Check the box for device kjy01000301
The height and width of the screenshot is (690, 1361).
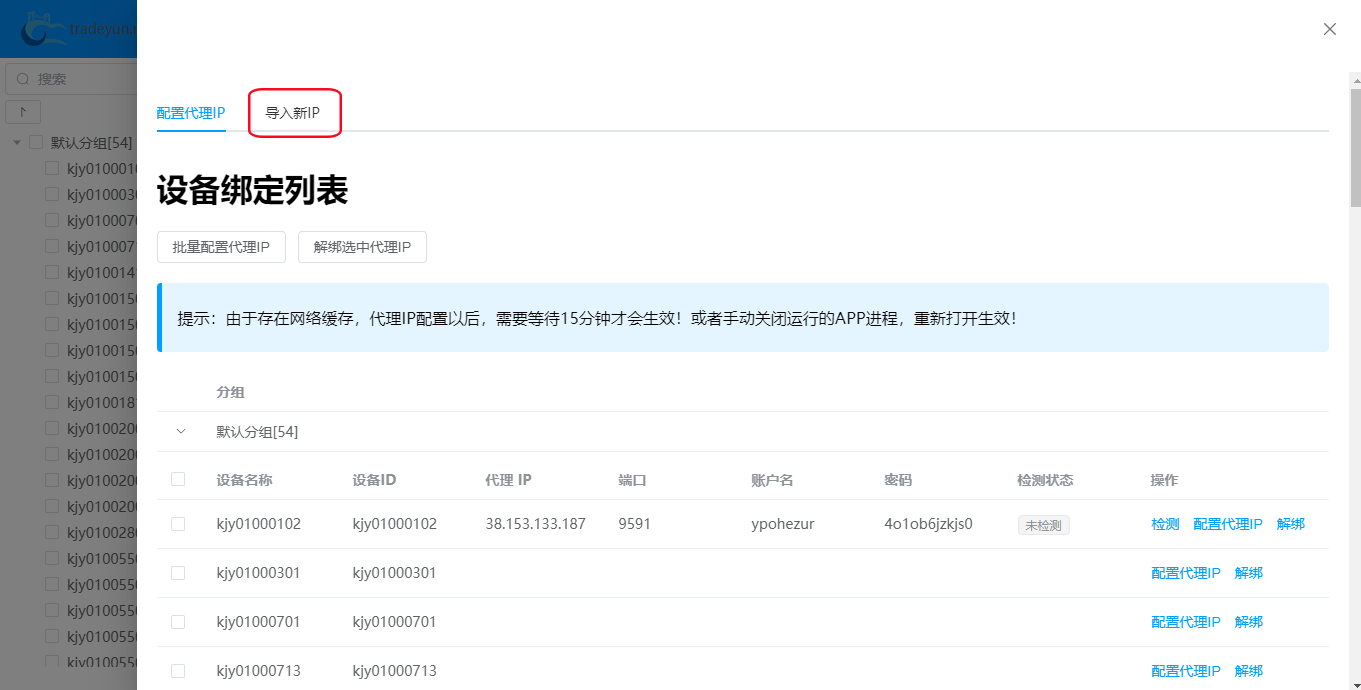tap(178, 573)
